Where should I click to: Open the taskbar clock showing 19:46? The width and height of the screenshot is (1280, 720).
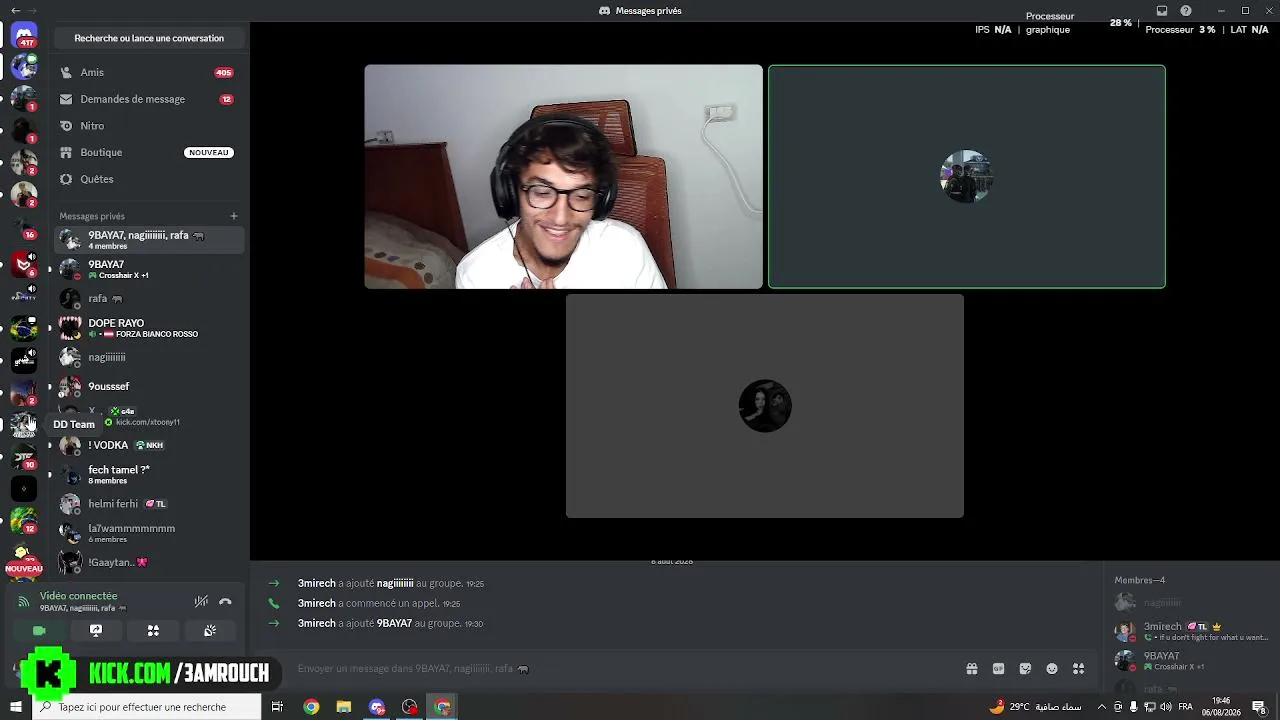point(1221,707)
